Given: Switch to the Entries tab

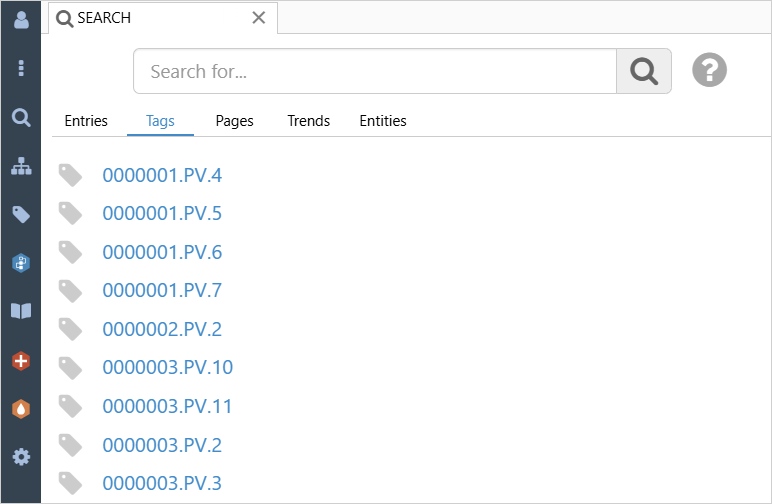Looking at the screenshot, I should (86, 121).
